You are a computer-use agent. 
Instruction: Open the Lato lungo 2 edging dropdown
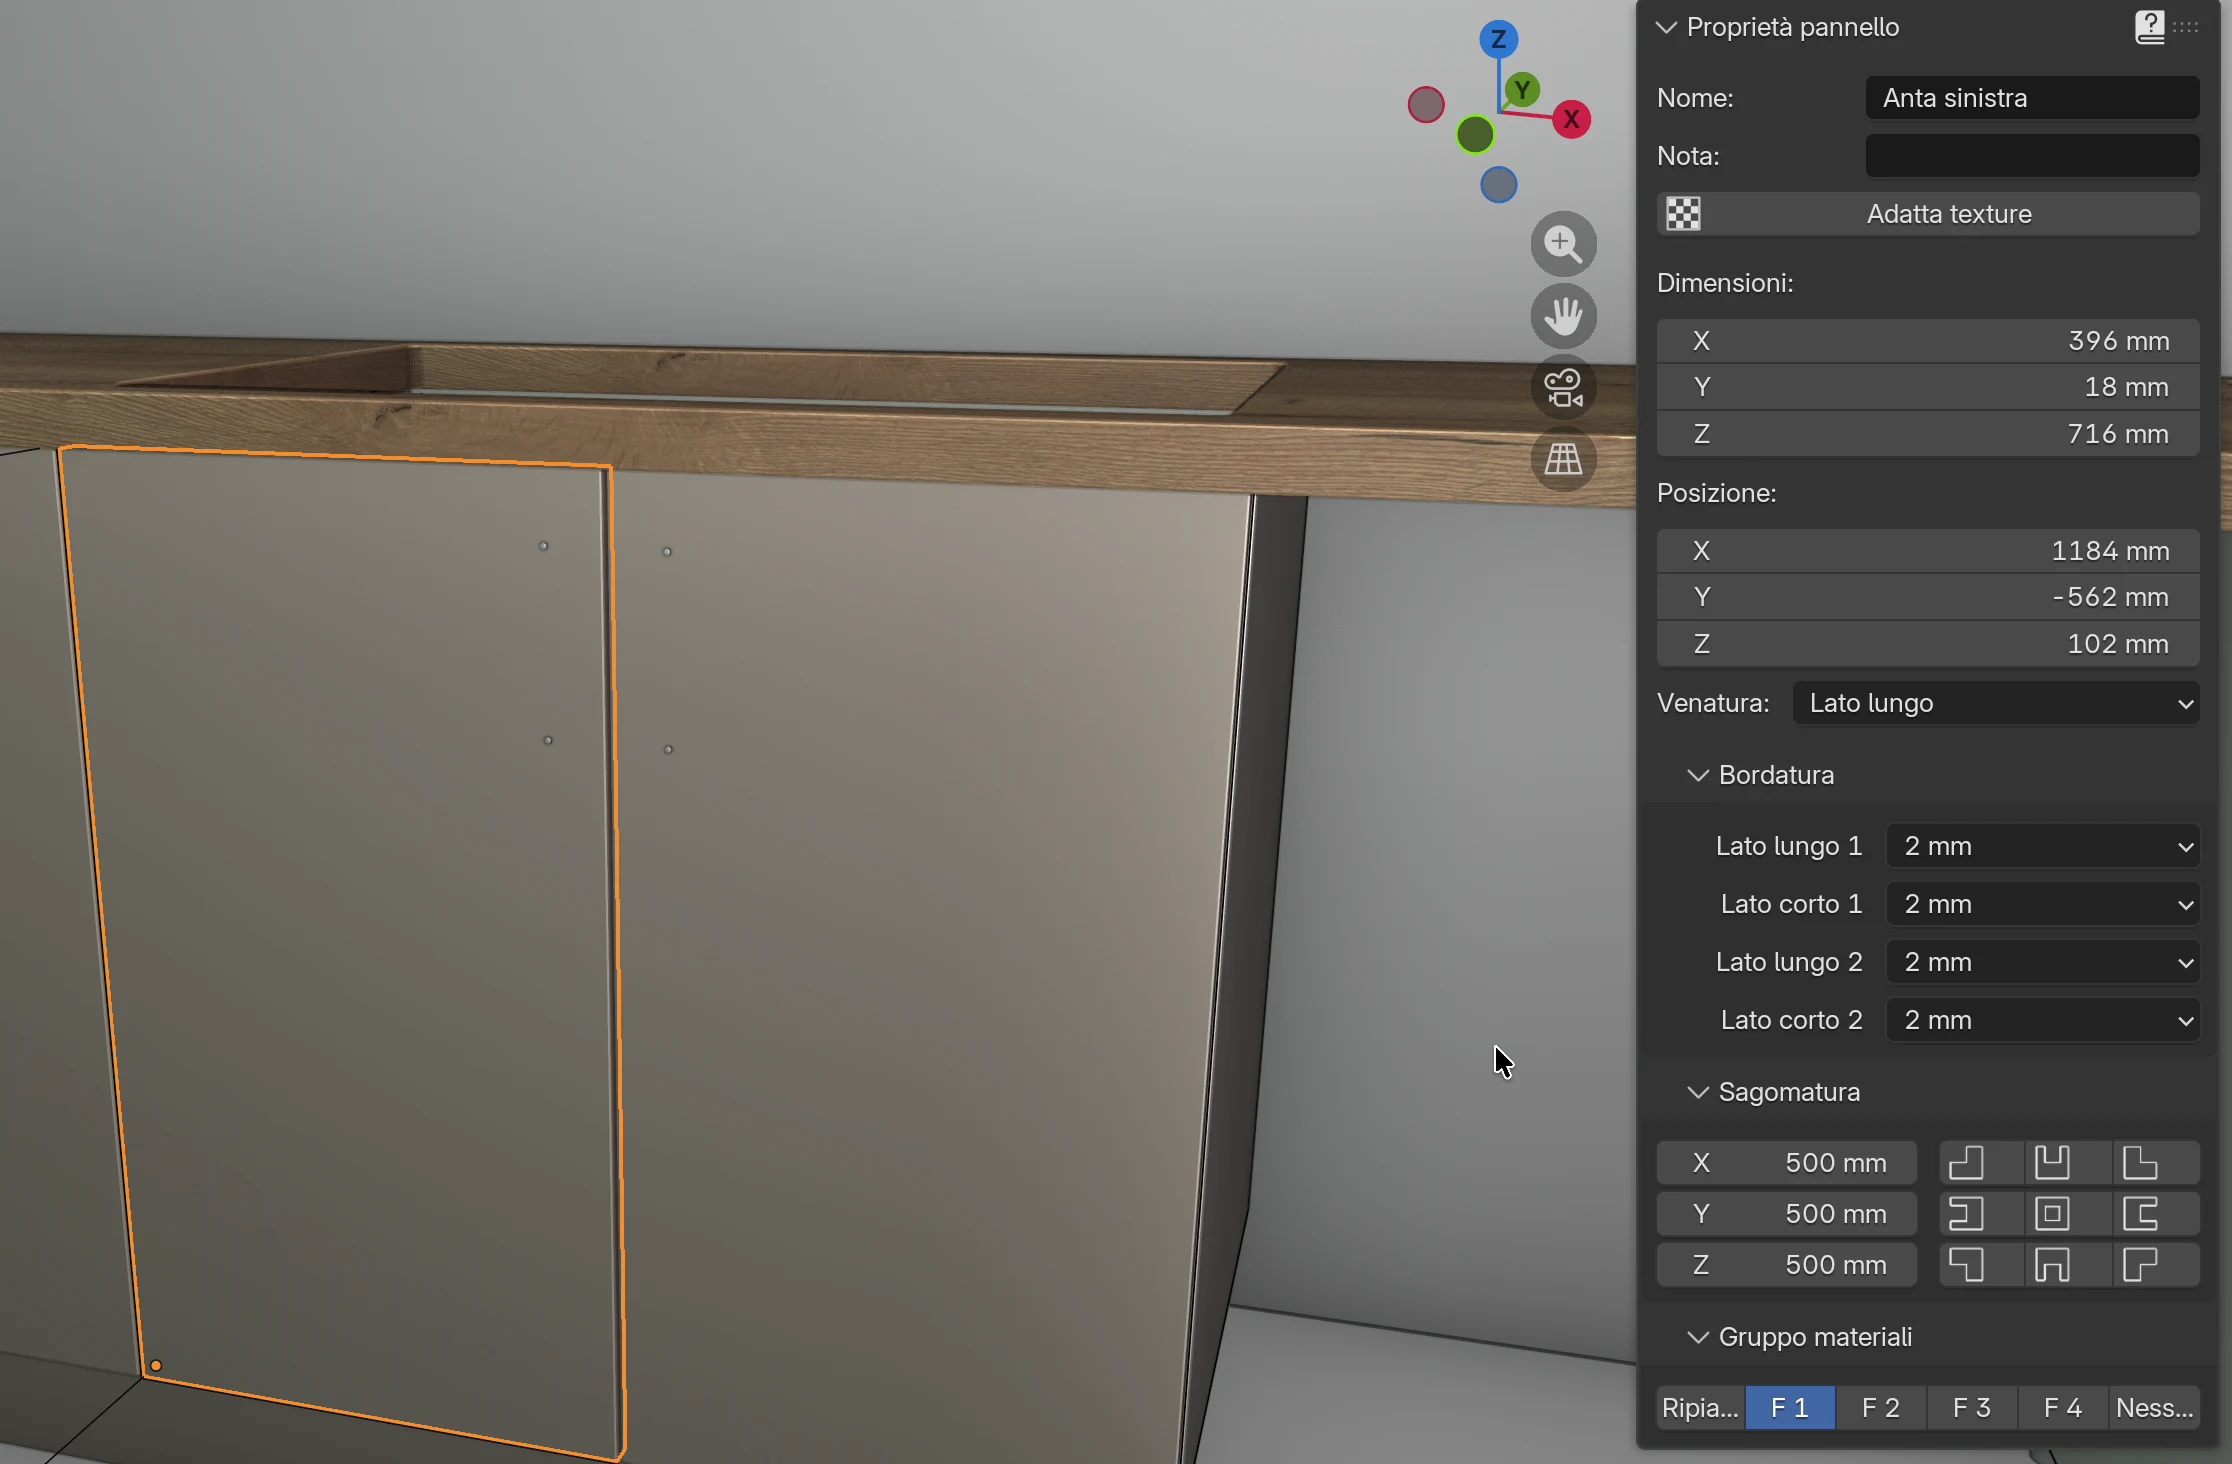coord(2043,962)
